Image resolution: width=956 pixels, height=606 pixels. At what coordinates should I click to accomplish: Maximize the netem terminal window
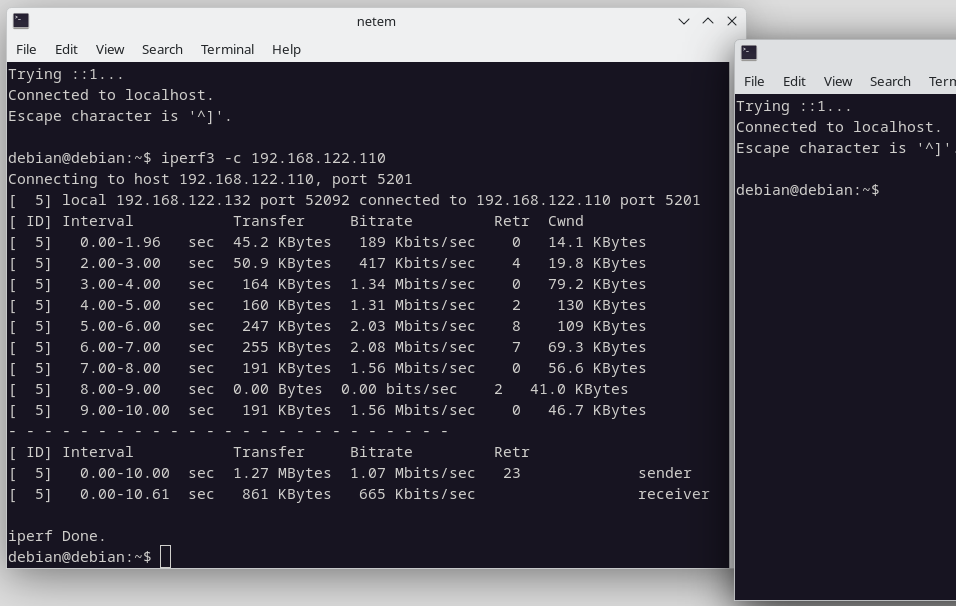708,21
